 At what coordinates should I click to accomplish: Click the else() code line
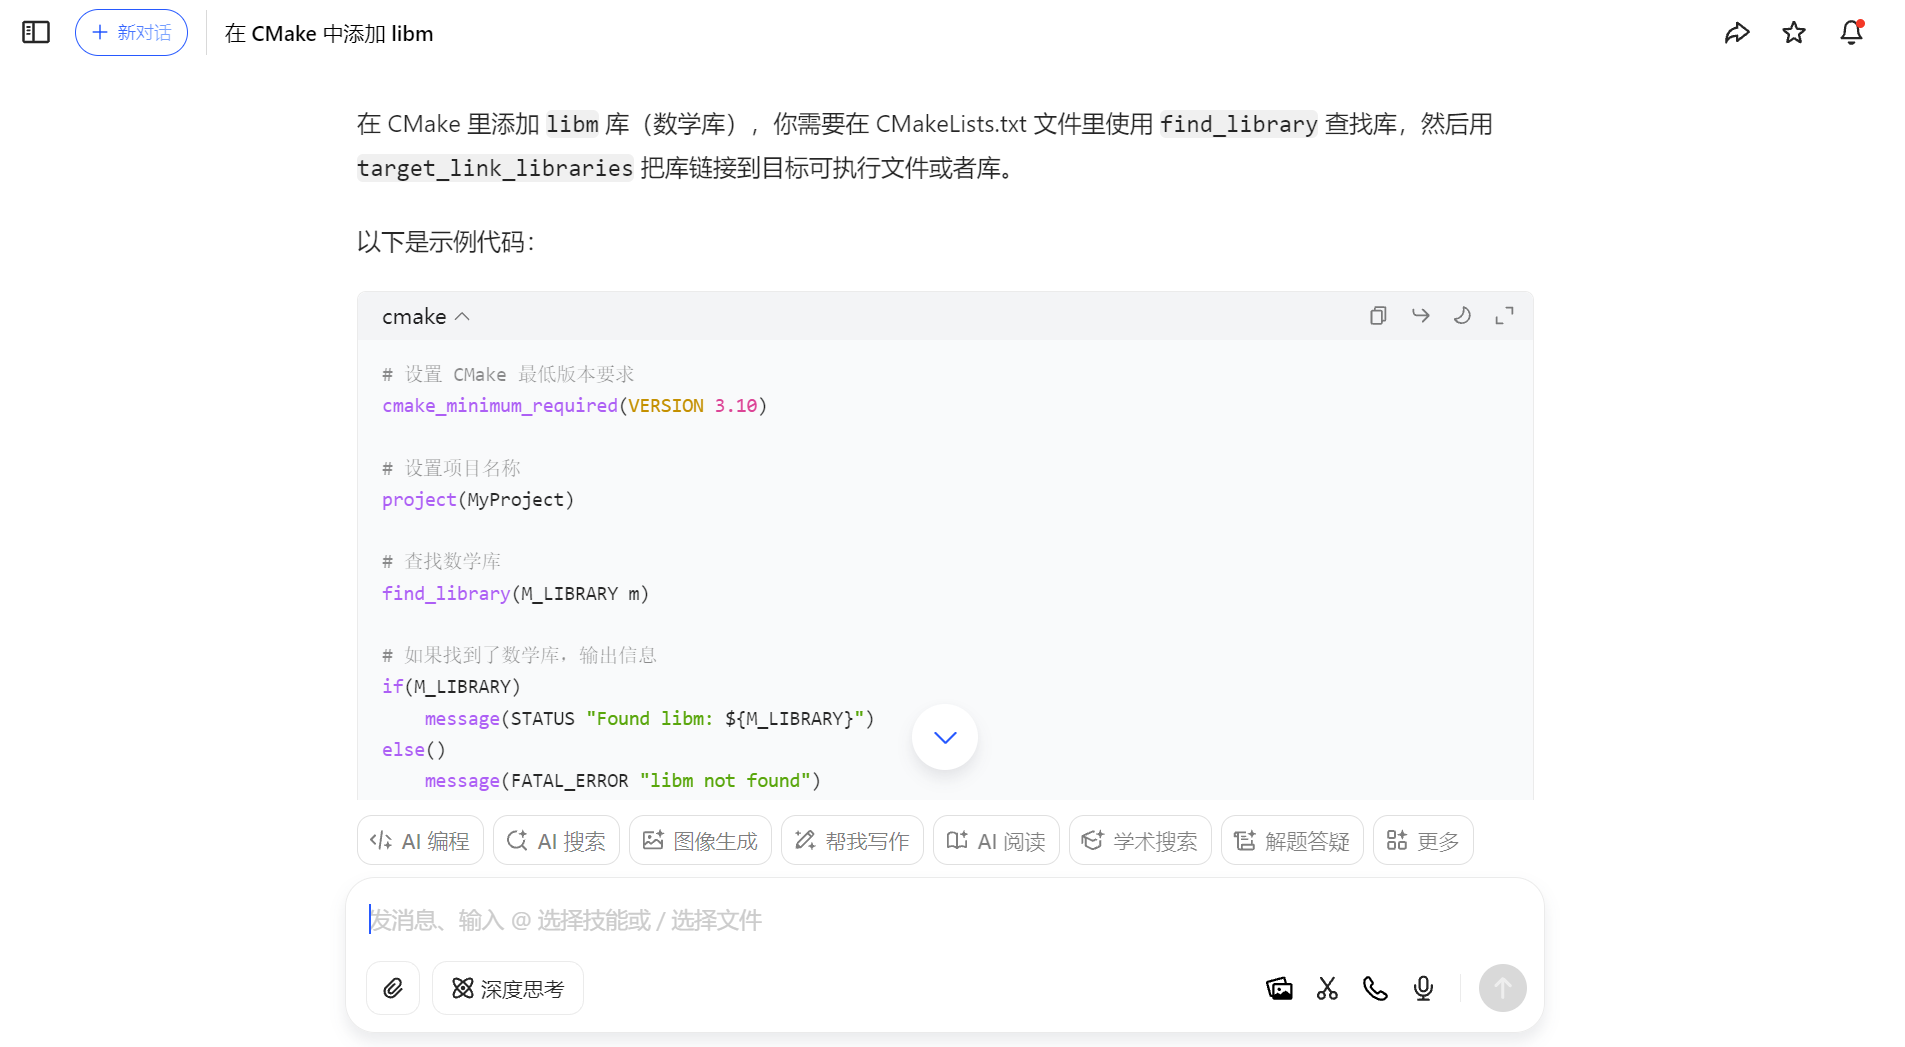click(x=414, y=750)
